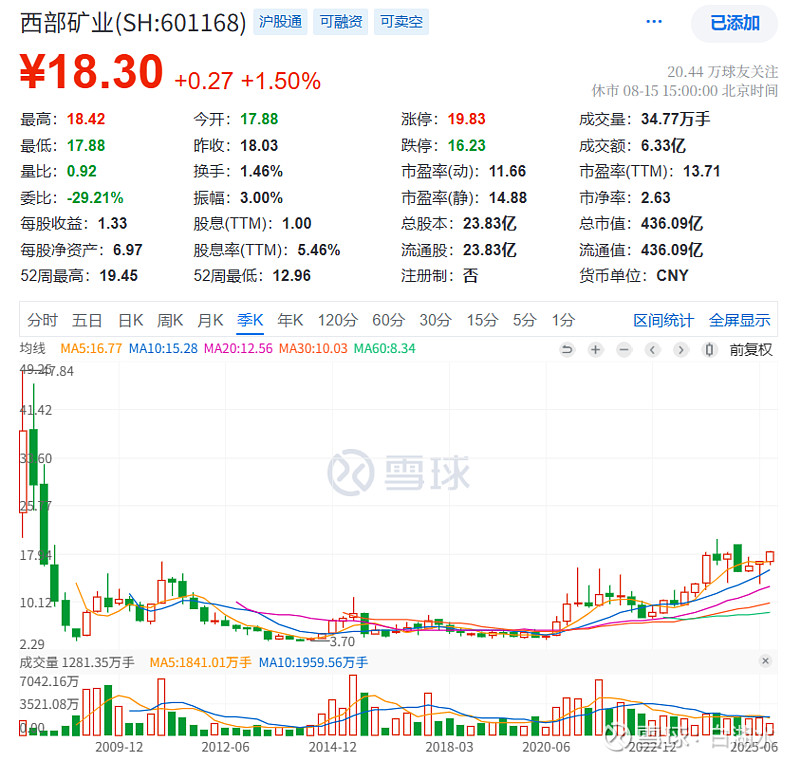The width and height of the screenshot is (800, 762).
Task: Click the candlestick style icon
Action: [x=709, y=350]
